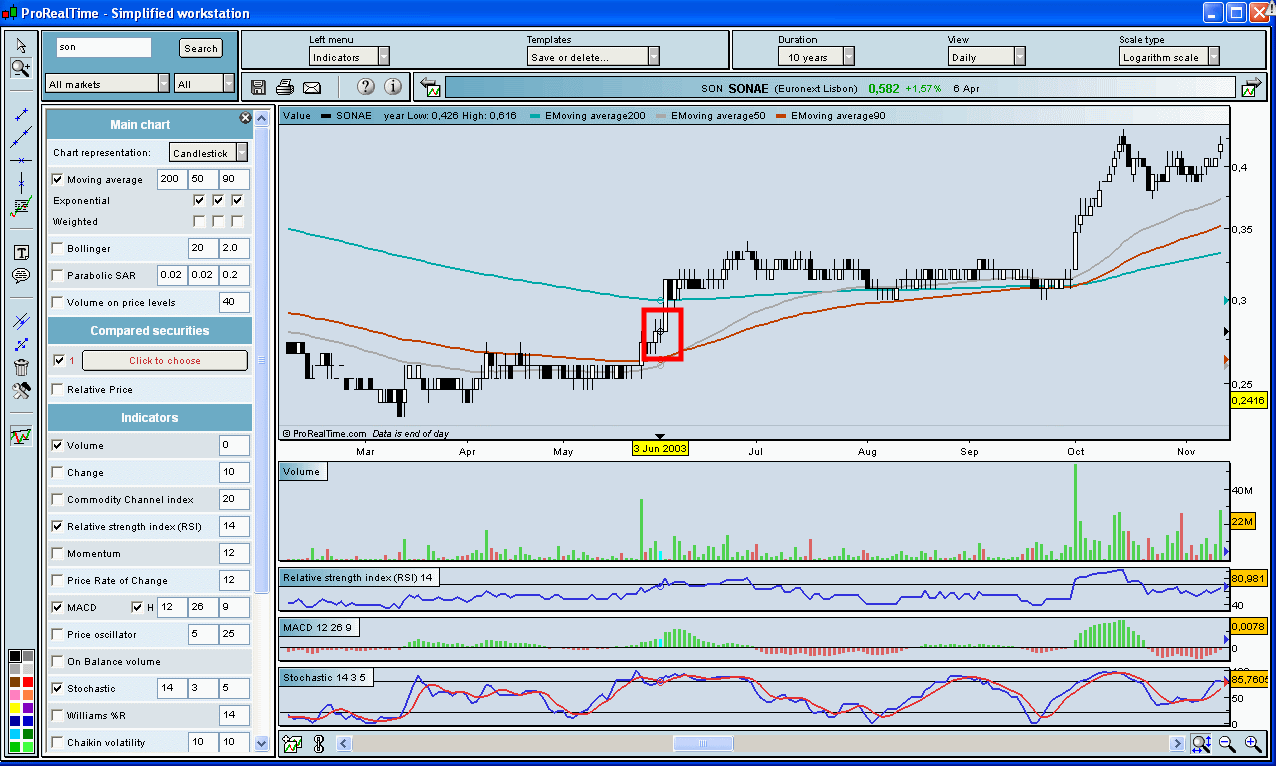Screen dimensions: 1276x766
Task: Enable the Momentum indicator checkbox
Action: pyautogui.click(x=58, y=553)
